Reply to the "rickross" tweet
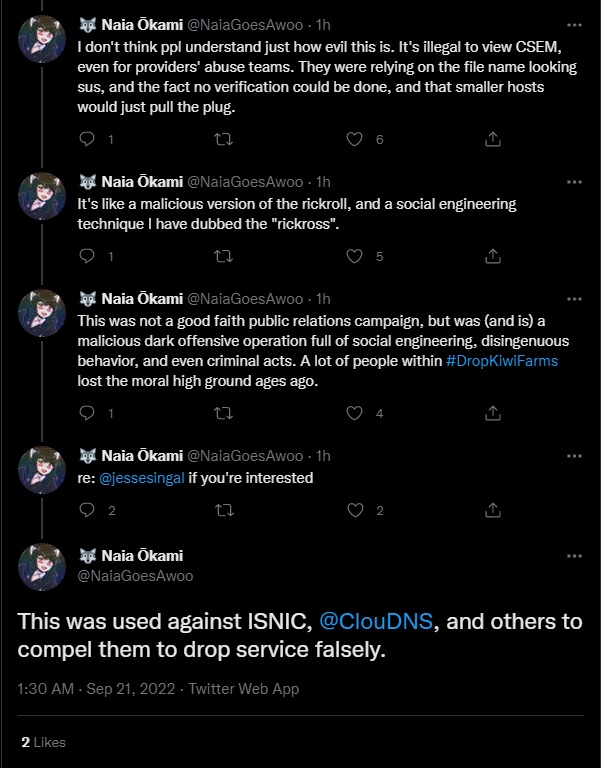 (88, 256)
